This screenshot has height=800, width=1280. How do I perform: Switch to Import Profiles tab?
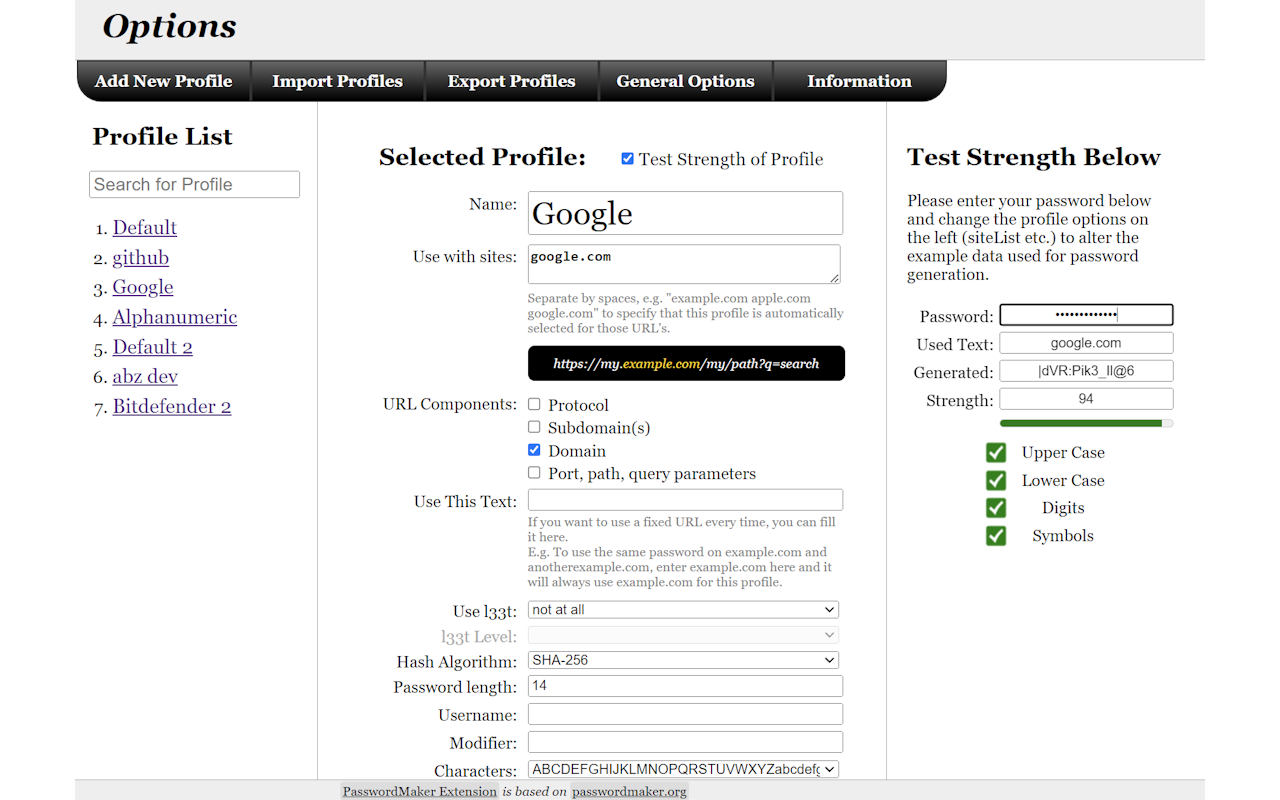click(337, 81)
